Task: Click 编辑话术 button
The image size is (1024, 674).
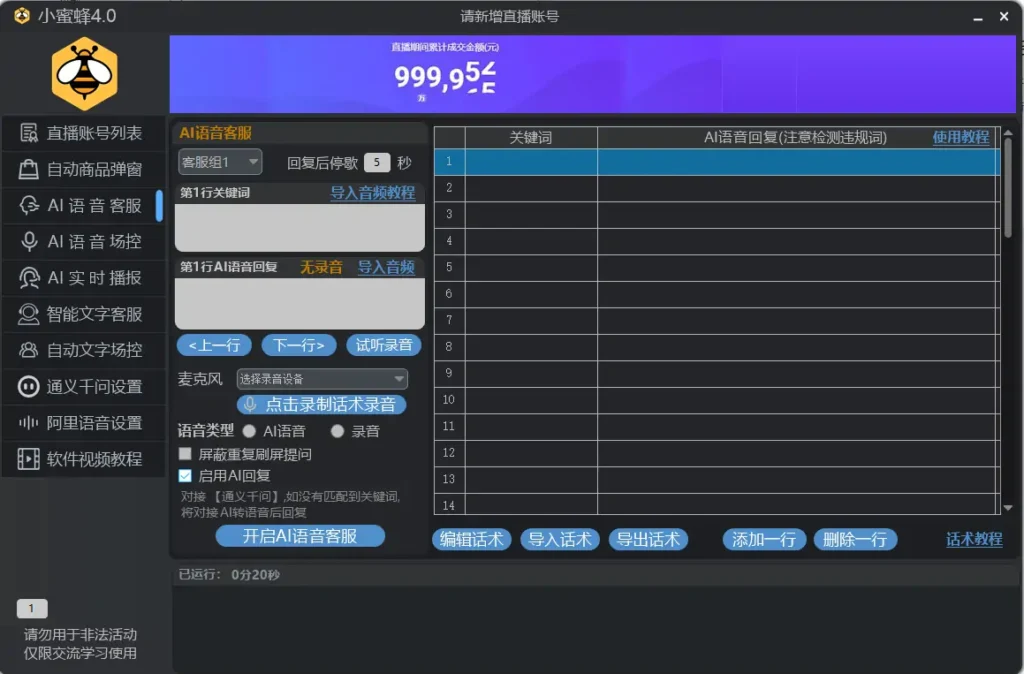Action: tap(472, 539)
